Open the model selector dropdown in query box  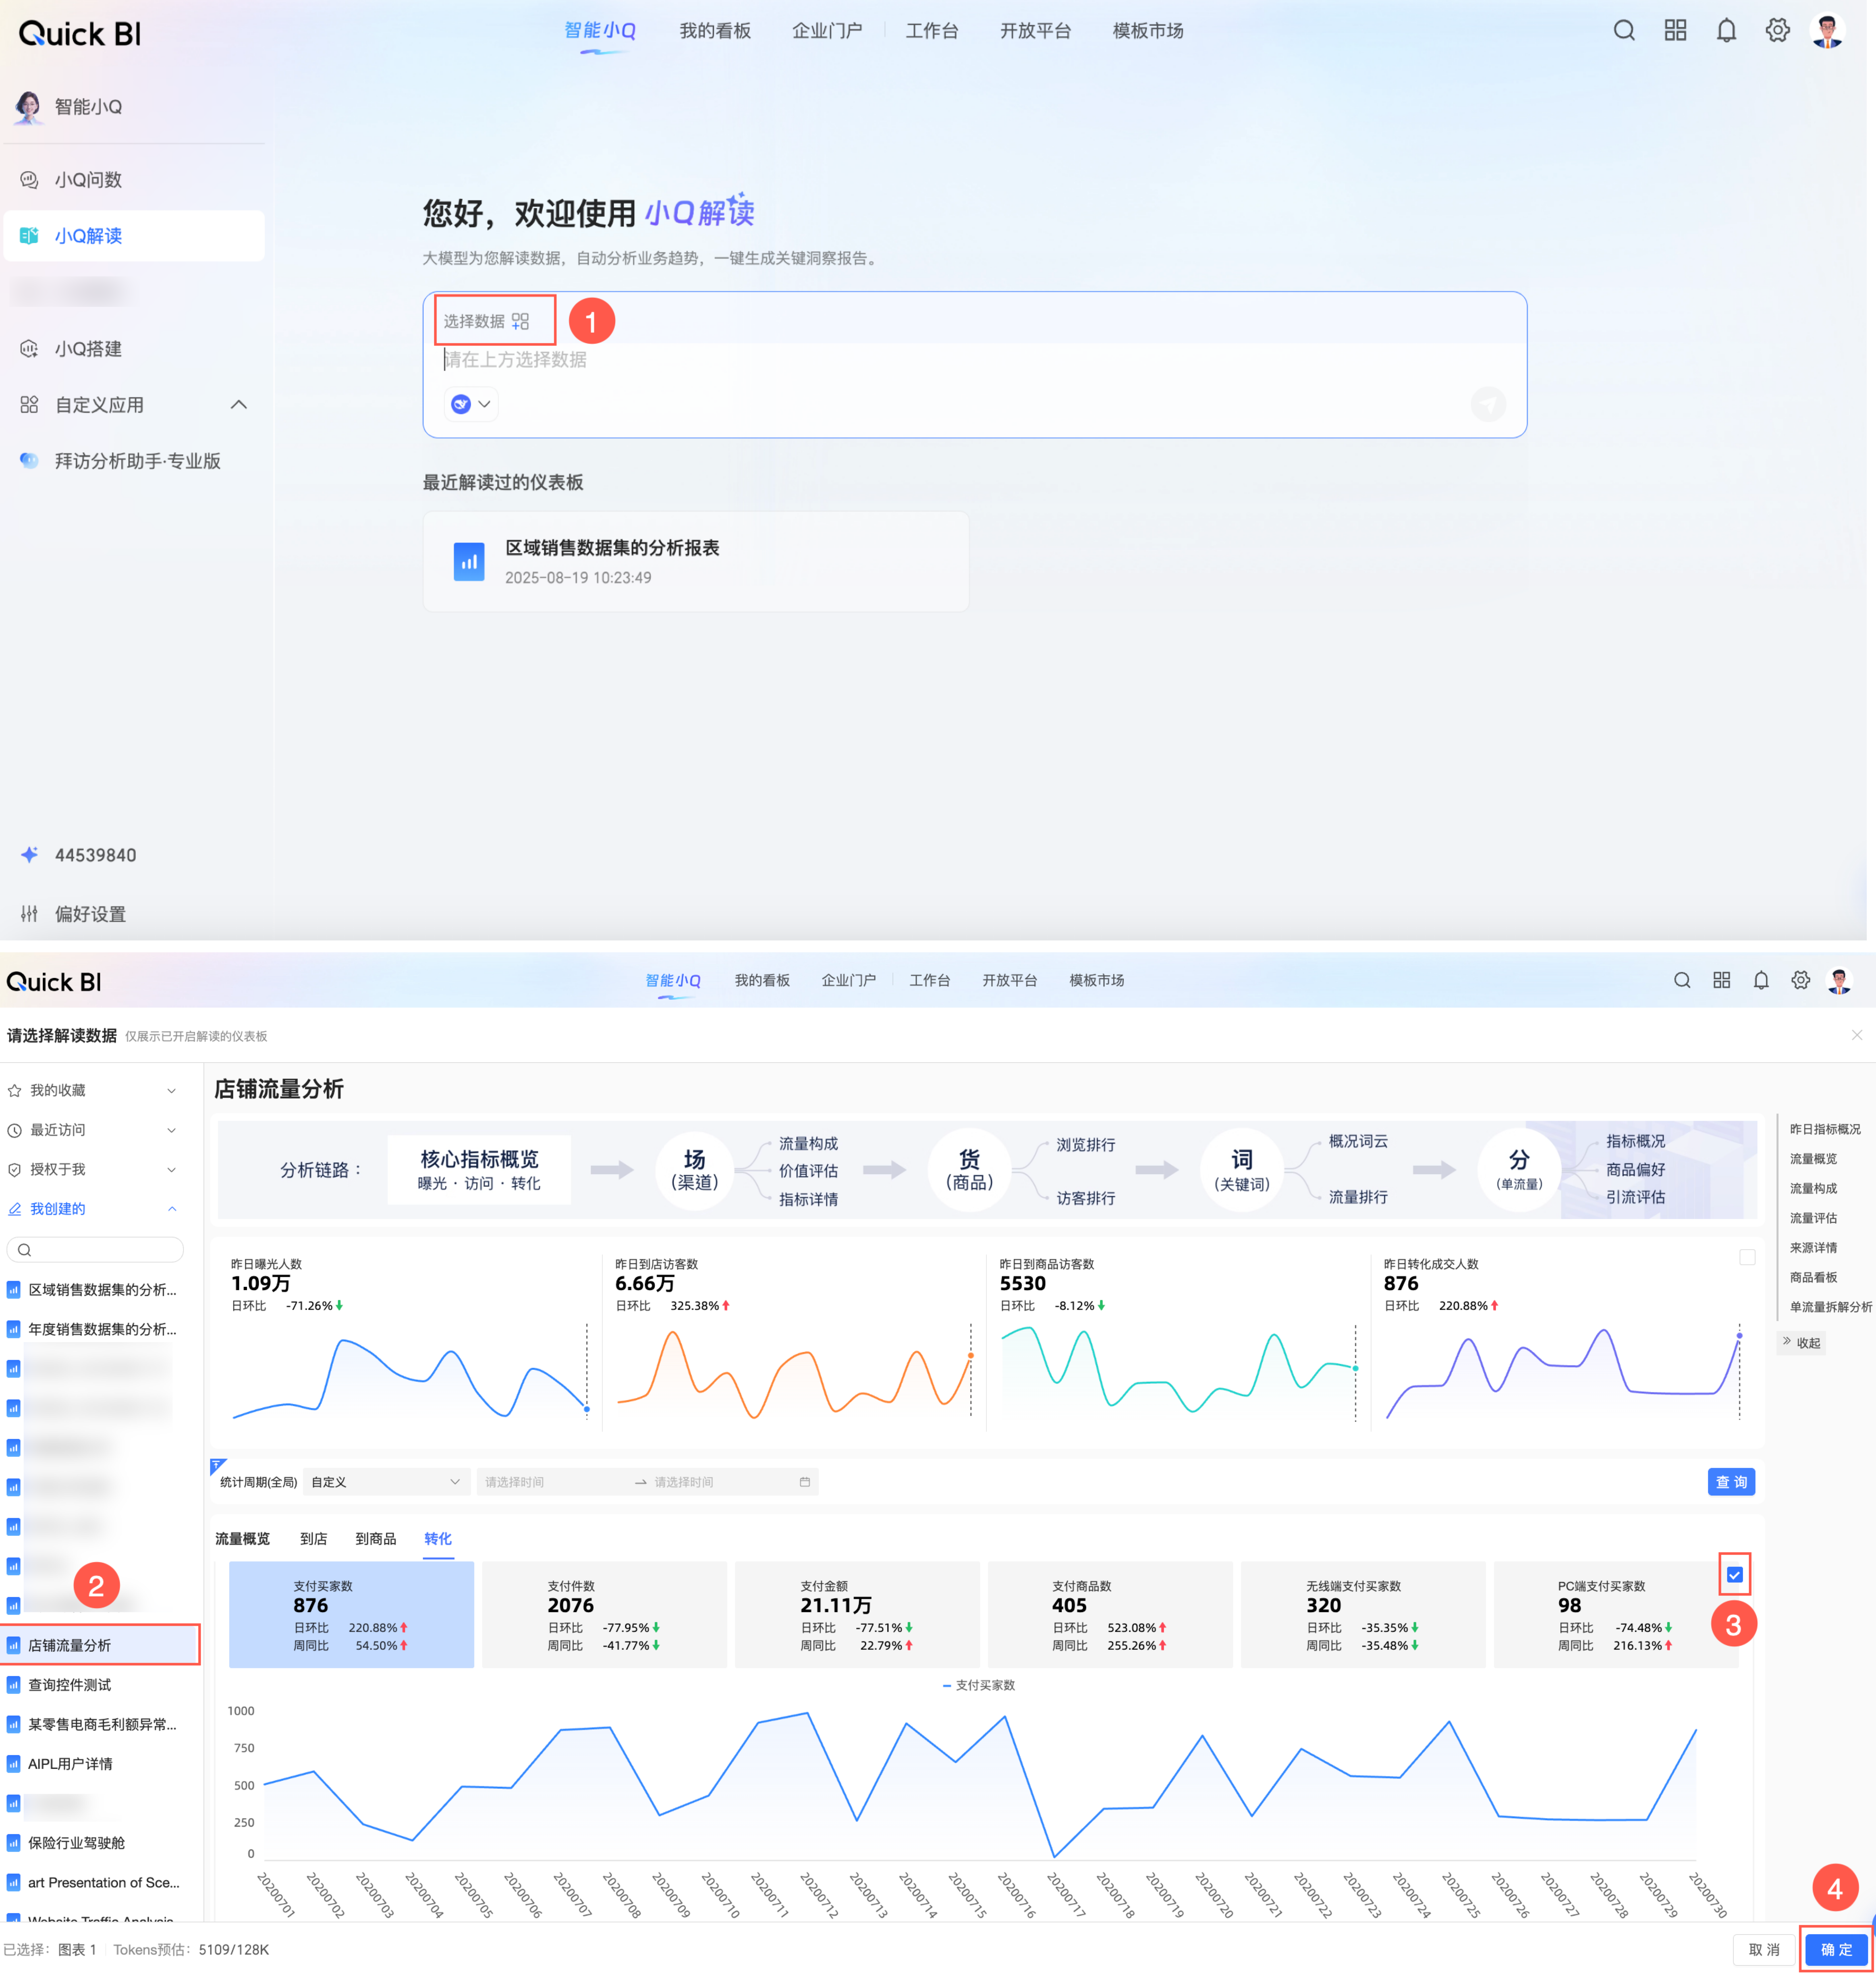[x=471, y=404]
